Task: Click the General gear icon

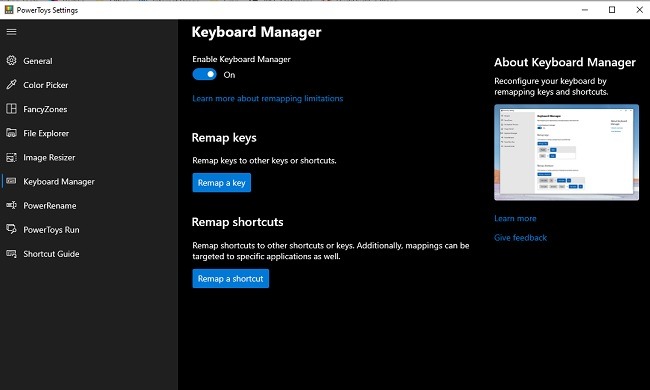Action: [x=11, y=61]
